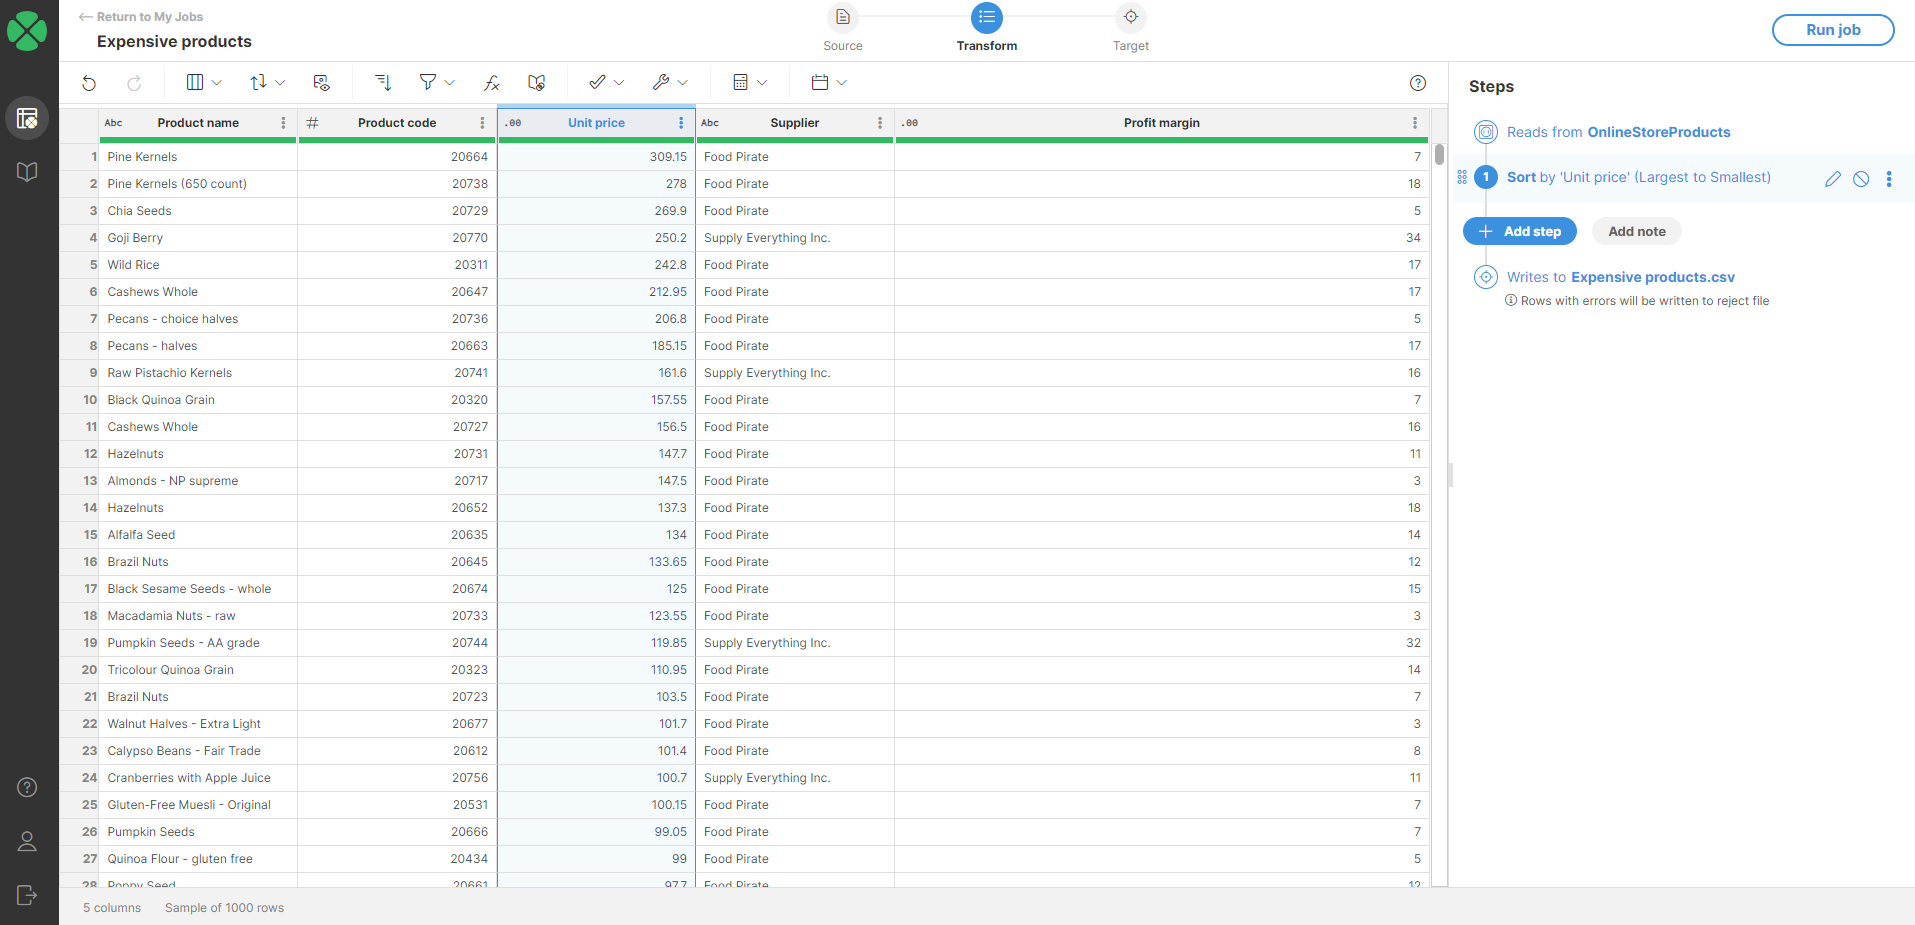This screenshot has width=1915, height=925.
Task: Edit the Sort step with pencil icon
Action: [x=1832, y=179]
